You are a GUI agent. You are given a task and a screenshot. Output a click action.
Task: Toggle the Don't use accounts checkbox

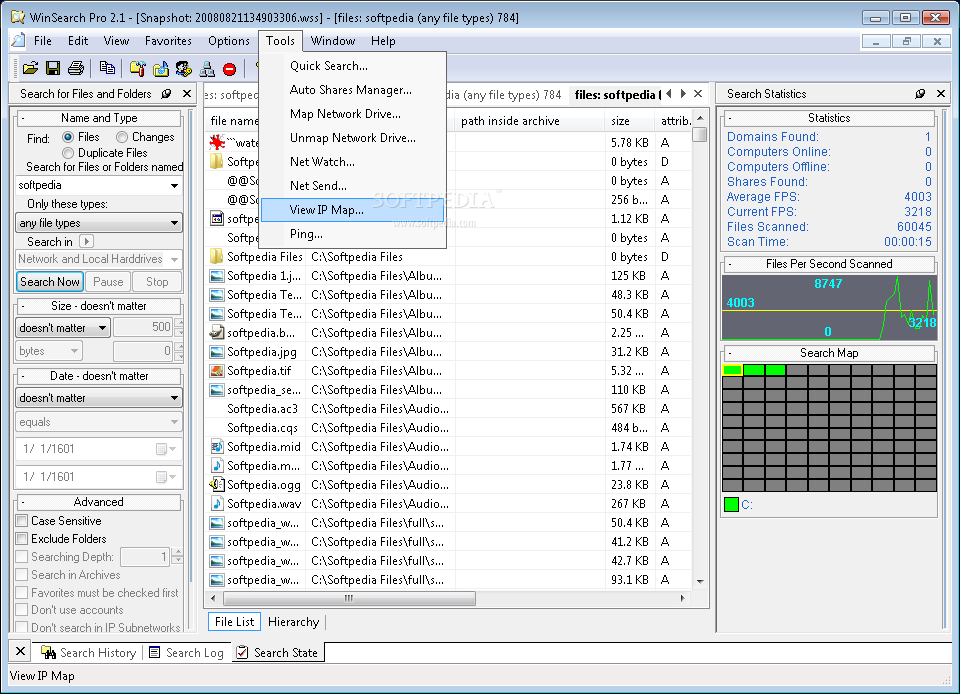pyautogui.click(x=22, y=610)
